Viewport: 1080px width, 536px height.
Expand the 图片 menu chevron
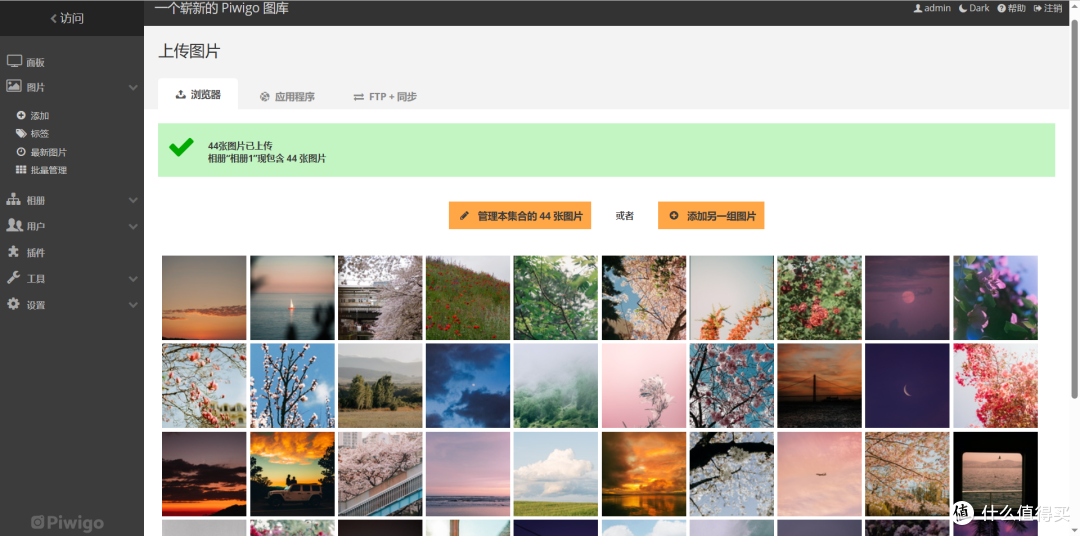(x=133, y=87)
